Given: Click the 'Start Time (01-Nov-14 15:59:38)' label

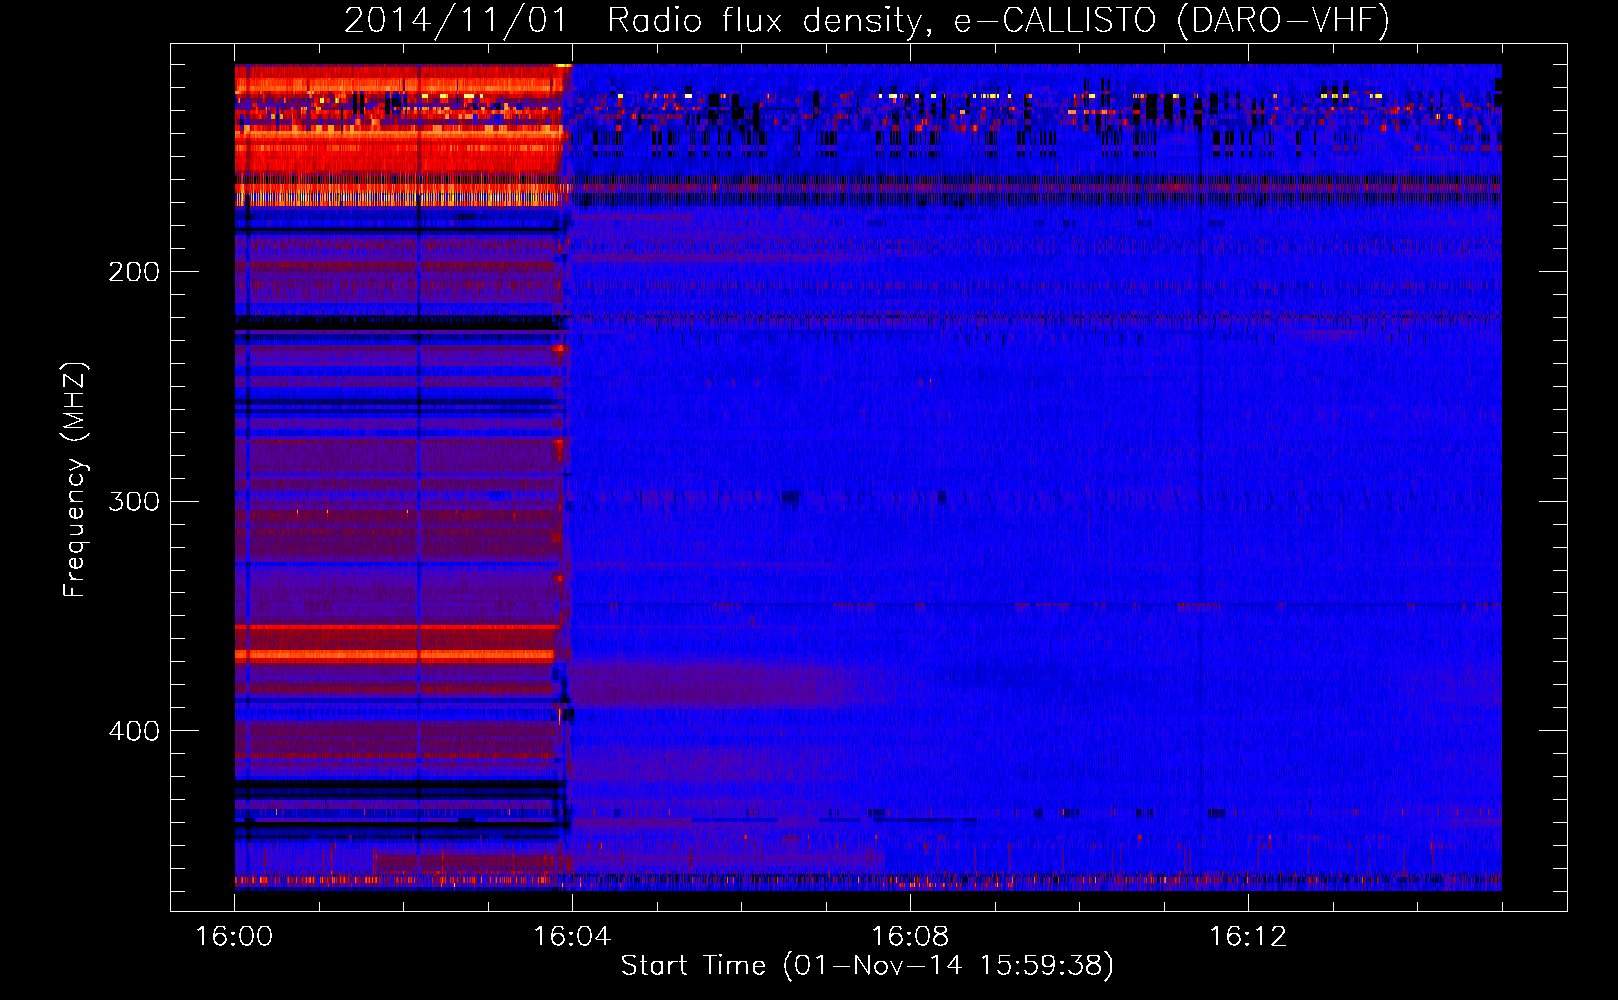Looking at the screenshot, I should pyautogui.click(x=867, y=966).
